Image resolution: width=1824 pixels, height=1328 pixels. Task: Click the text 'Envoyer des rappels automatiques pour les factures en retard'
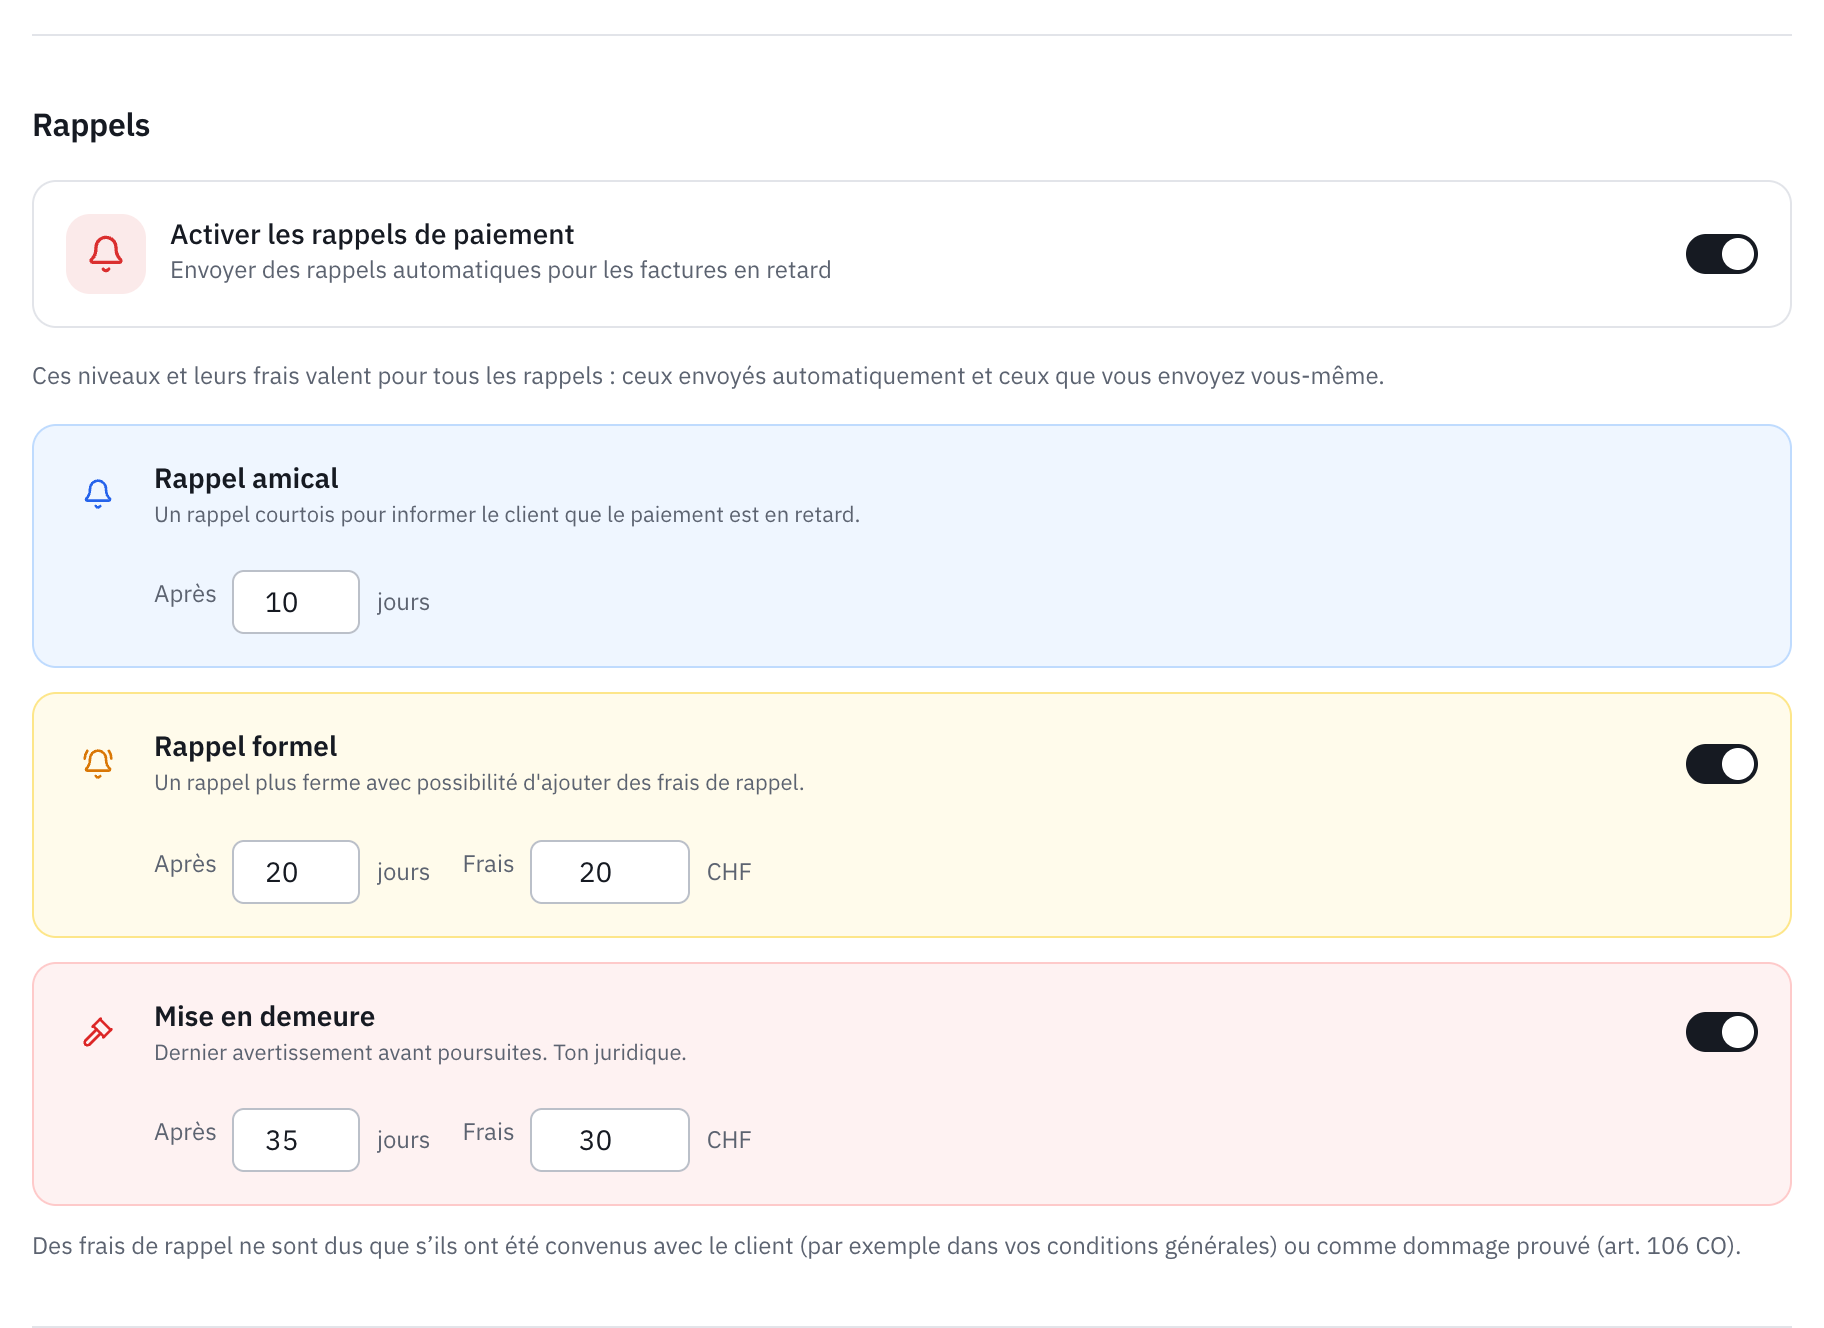[501, 270]
